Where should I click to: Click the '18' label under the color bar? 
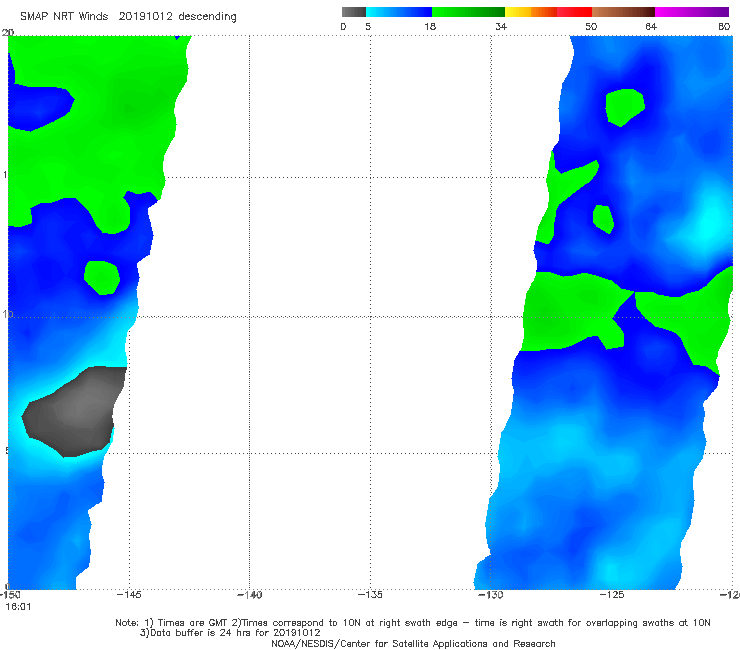click(x=430, y=26)
